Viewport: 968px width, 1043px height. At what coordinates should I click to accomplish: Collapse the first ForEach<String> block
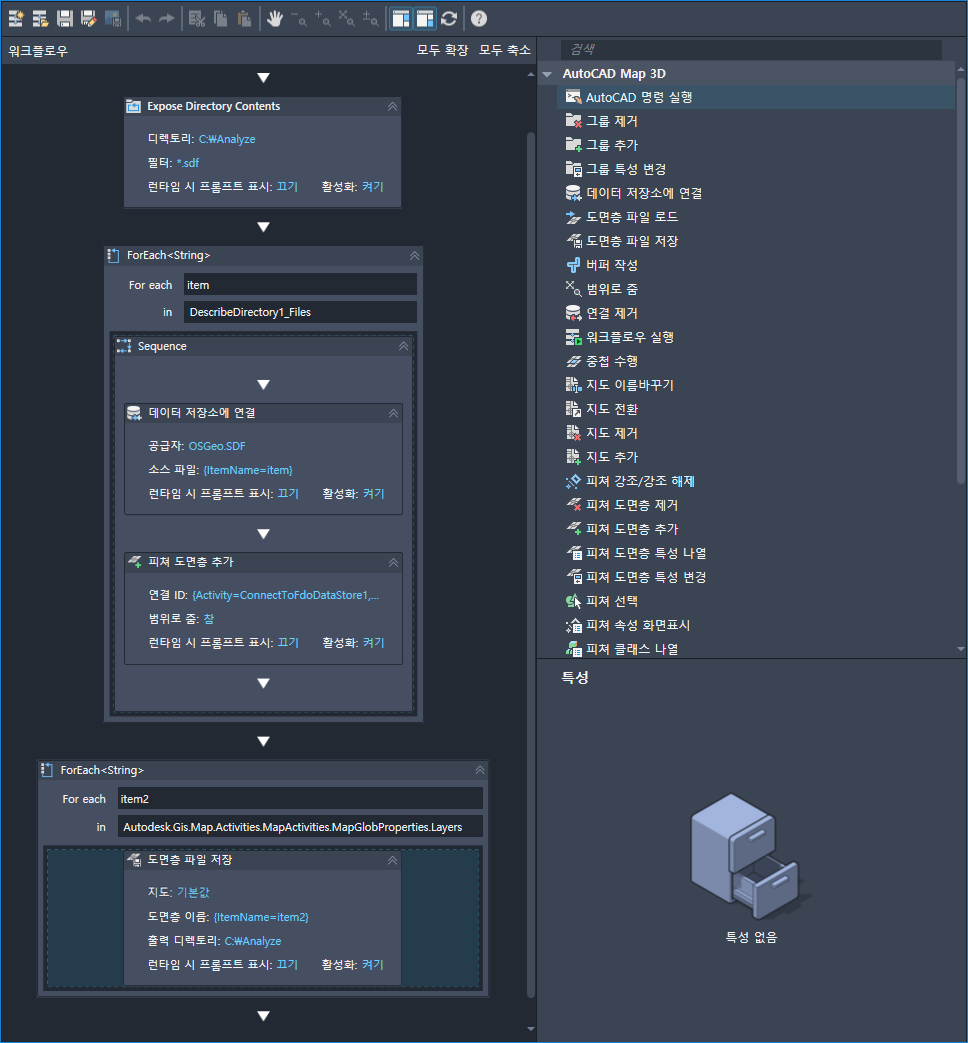tap(414, 255)
